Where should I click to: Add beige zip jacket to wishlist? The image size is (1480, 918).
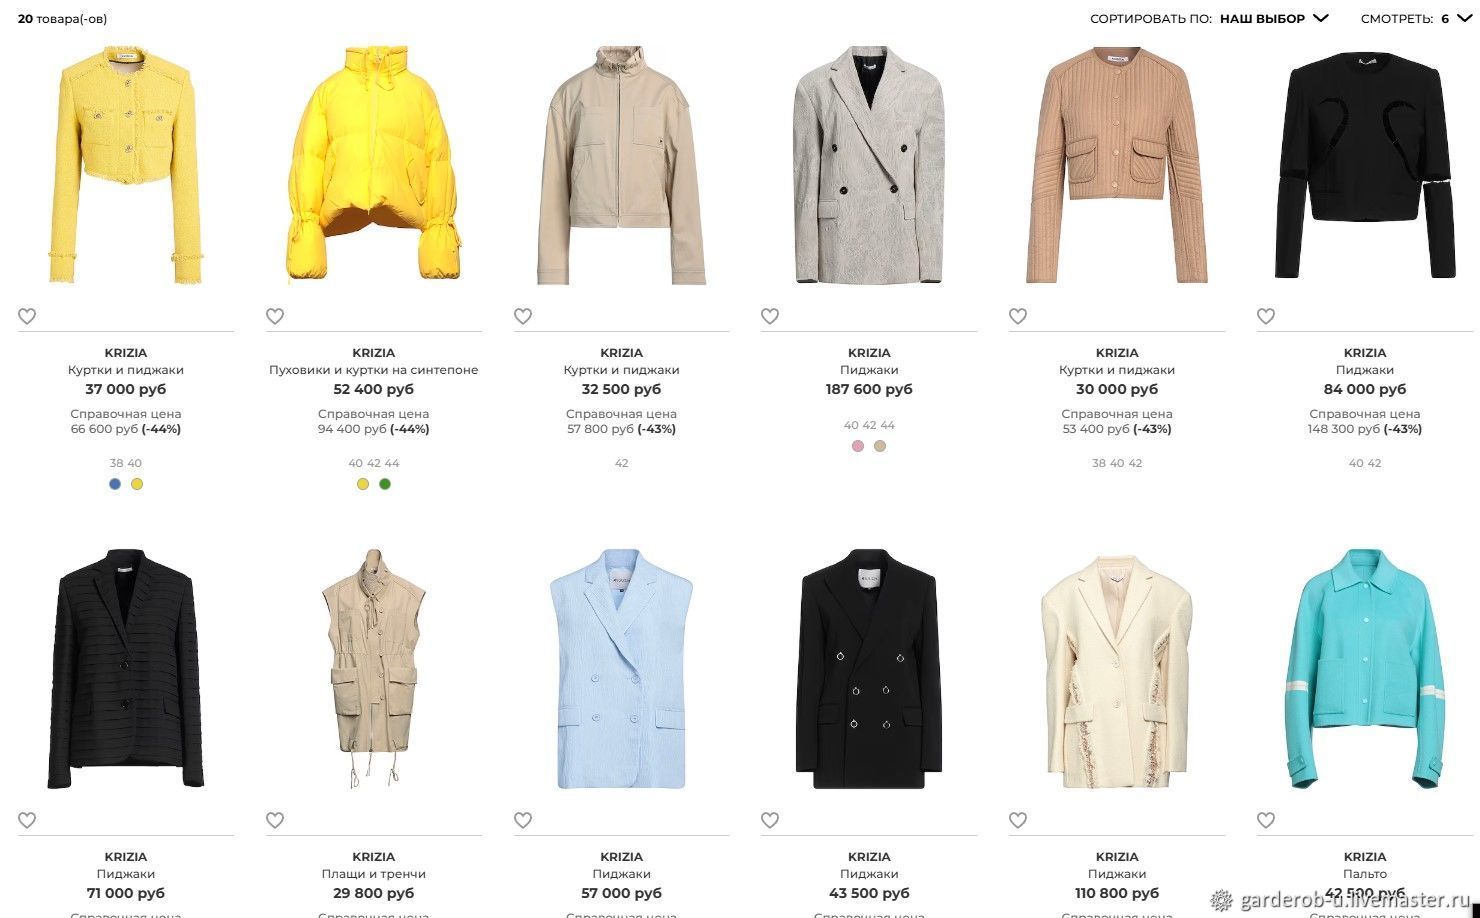tap(523, 316)
